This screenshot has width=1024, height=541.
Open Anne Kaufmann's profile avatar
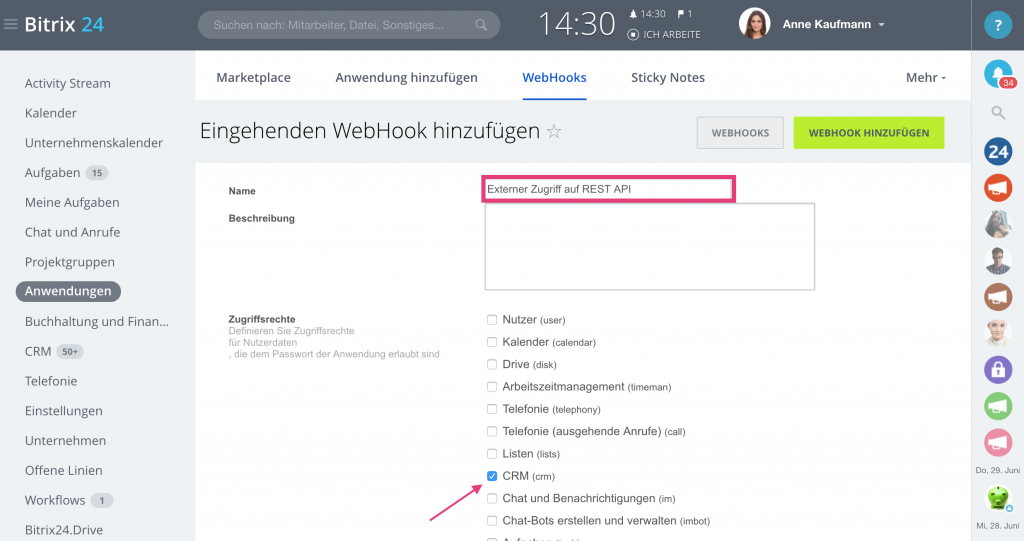click(x=754, y=24)
